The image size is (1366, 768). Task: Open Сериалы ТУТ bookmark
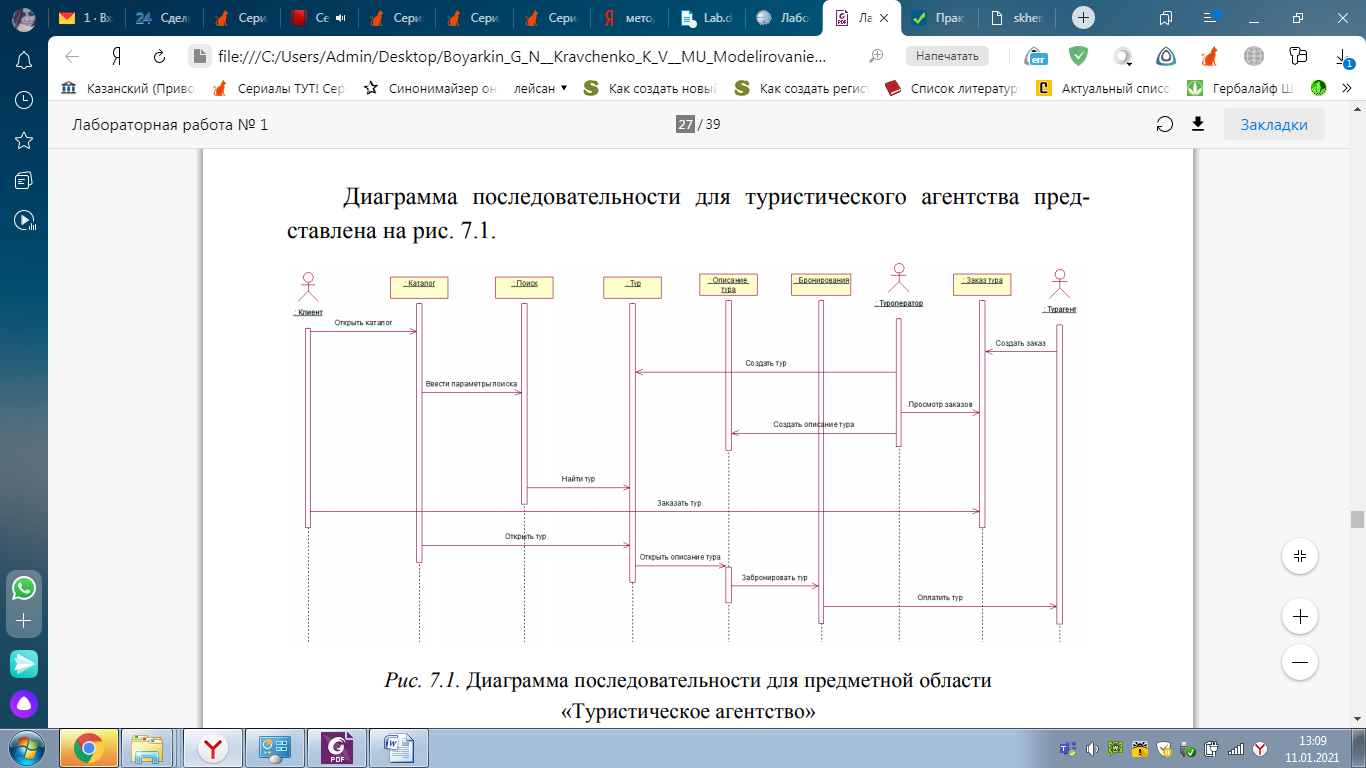point(279,88)
